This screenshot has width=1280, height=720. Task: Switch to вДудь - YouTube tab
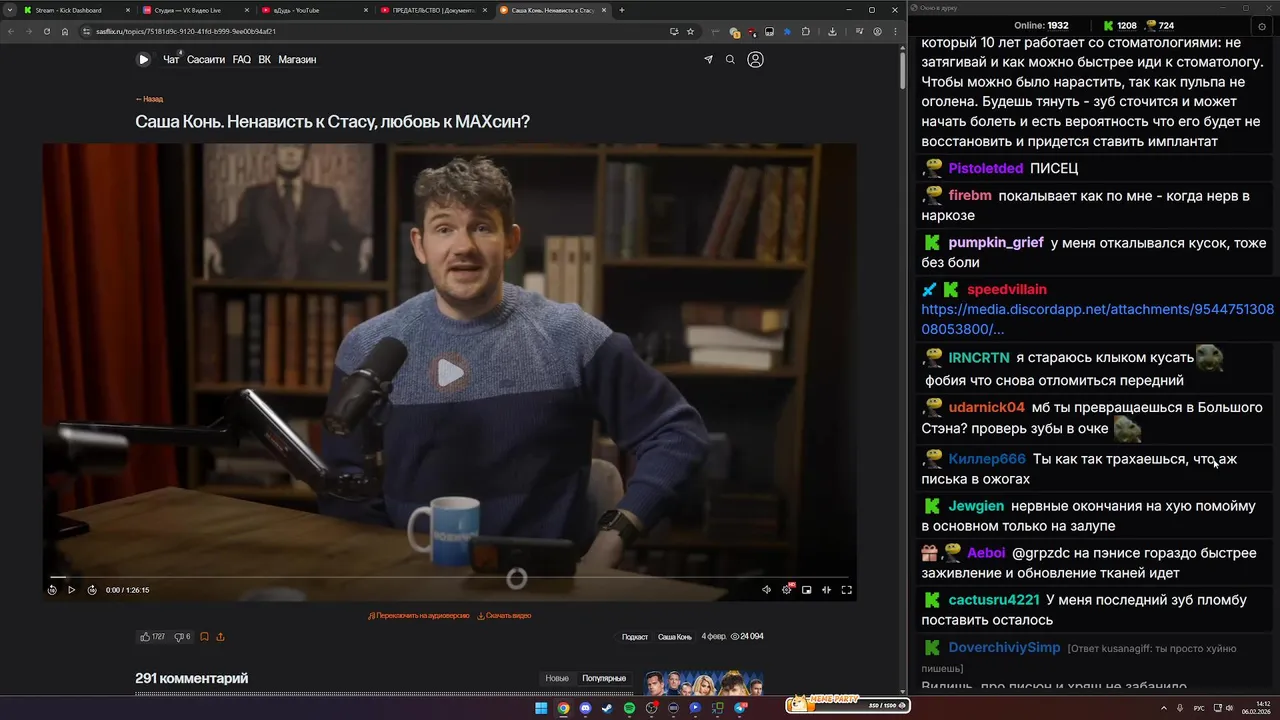click(x=315, y=10)
